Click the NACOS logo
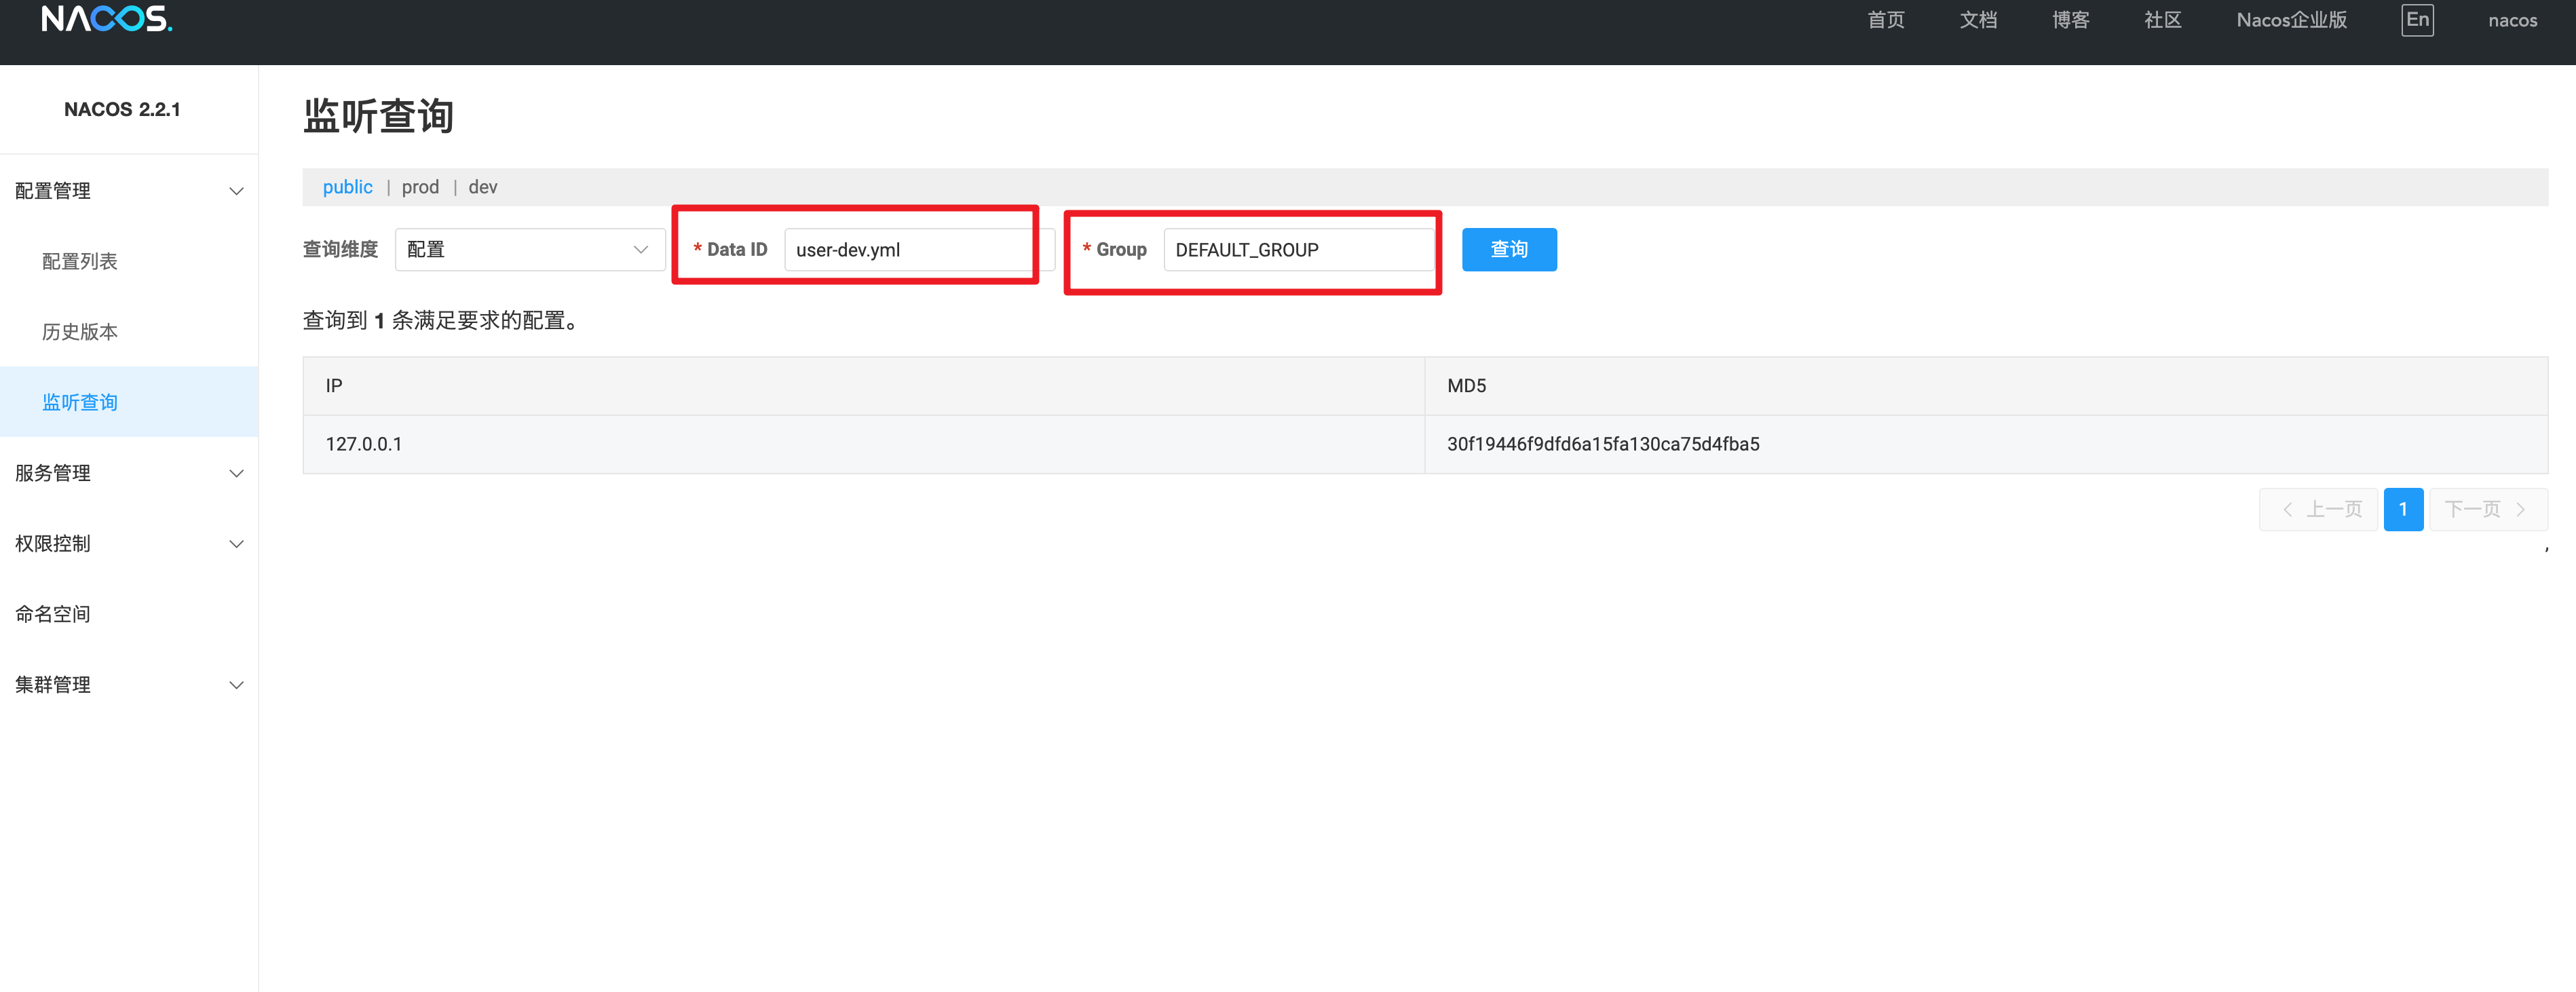This screenshot has width=2576, height=992. (x=107, y=19)
